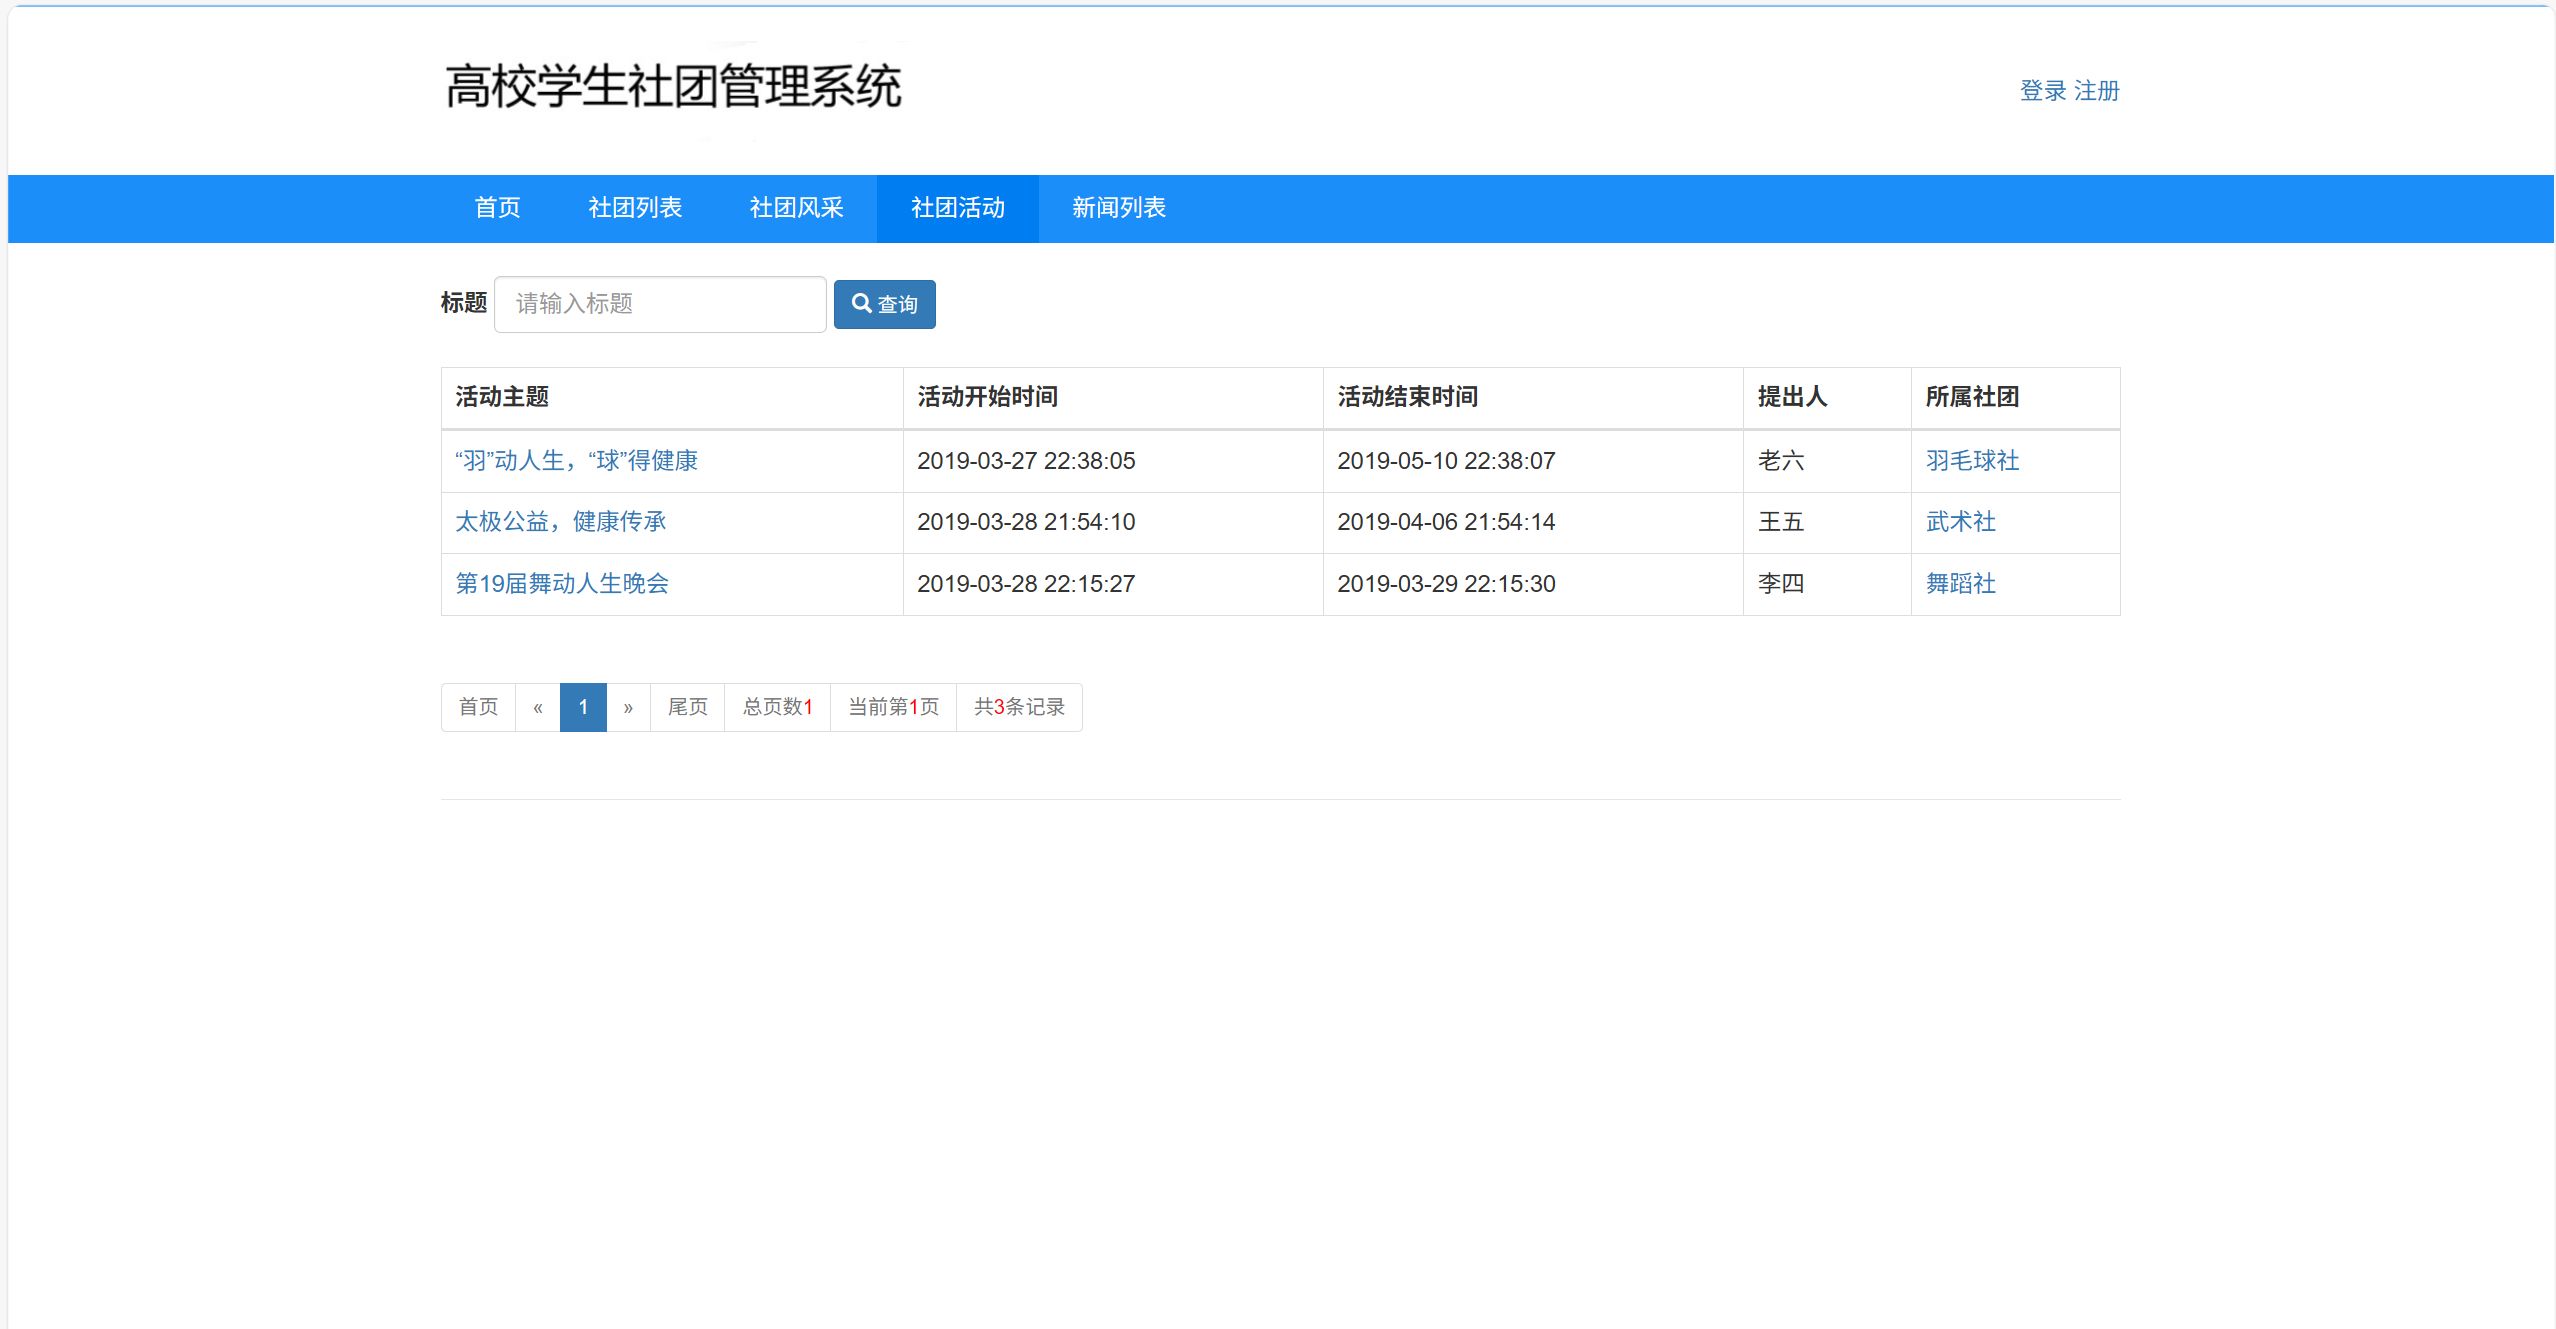Click end time 2019-05-10 22:38:07
Viewport: 2556px width, 1329px height.
(x=1446, y=461)
